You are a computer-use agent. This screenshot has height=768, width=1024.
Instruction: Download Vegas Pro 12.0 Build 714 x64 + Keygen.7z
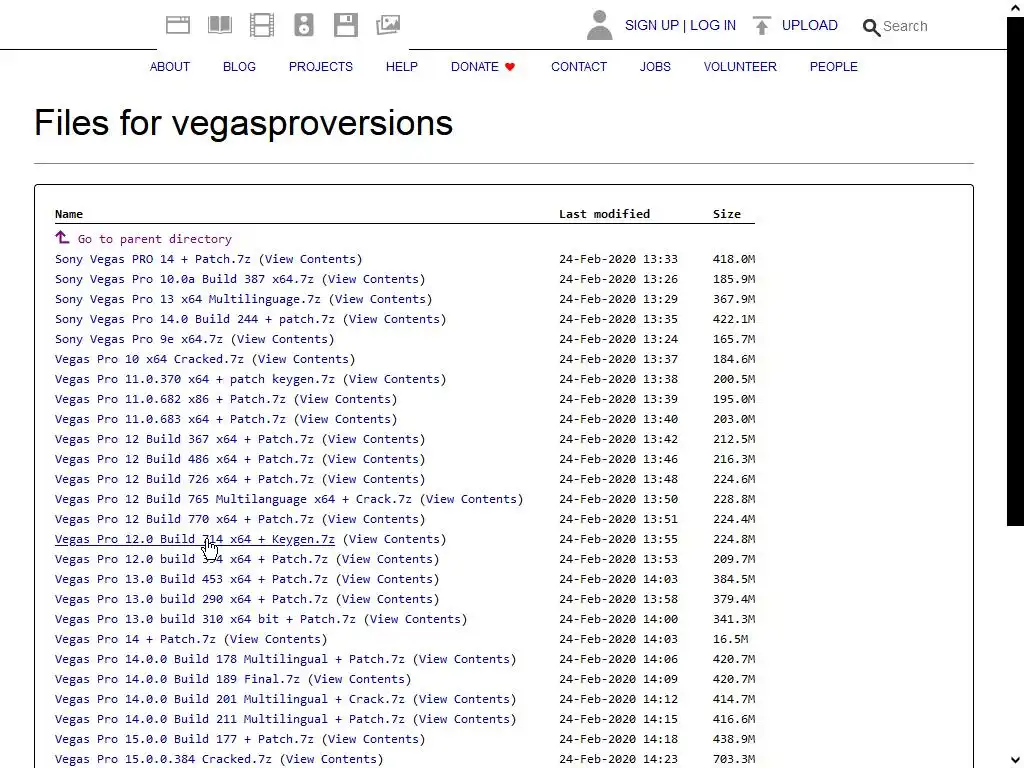tap(195, 539)
